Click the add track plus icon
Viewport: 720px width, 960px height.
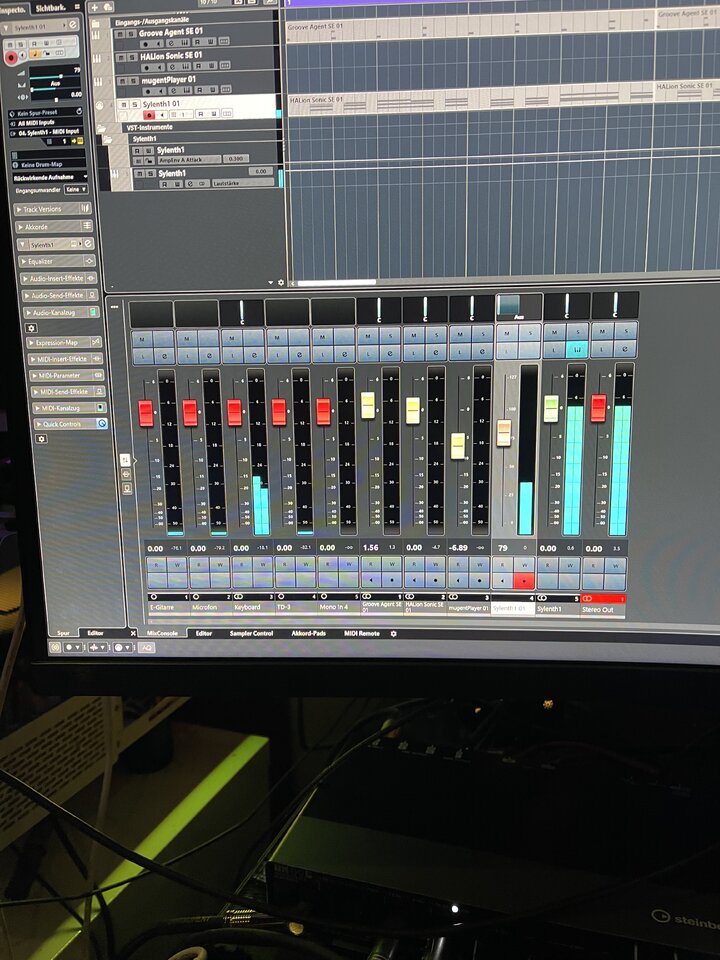95,7
